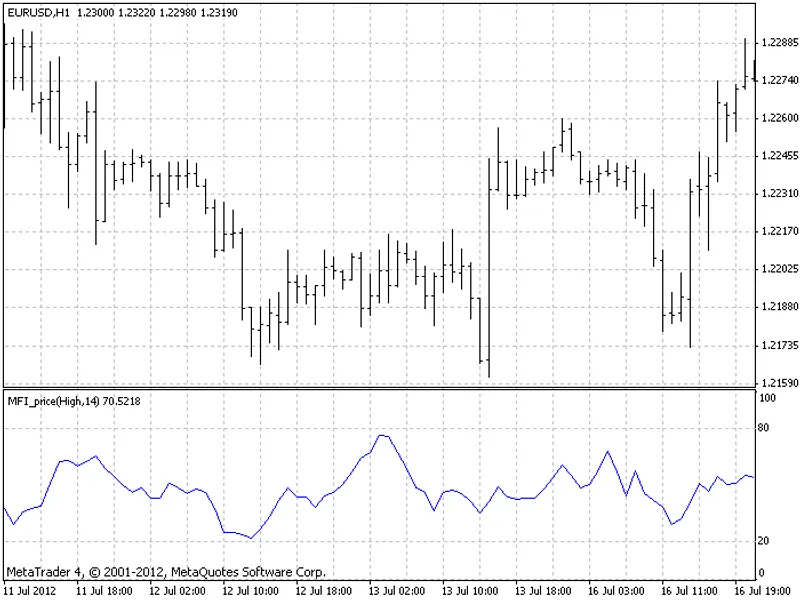This screenshot has width=800, height=600.
Task: Select the 16 Jul 11:00 time label
Action: 689,591
